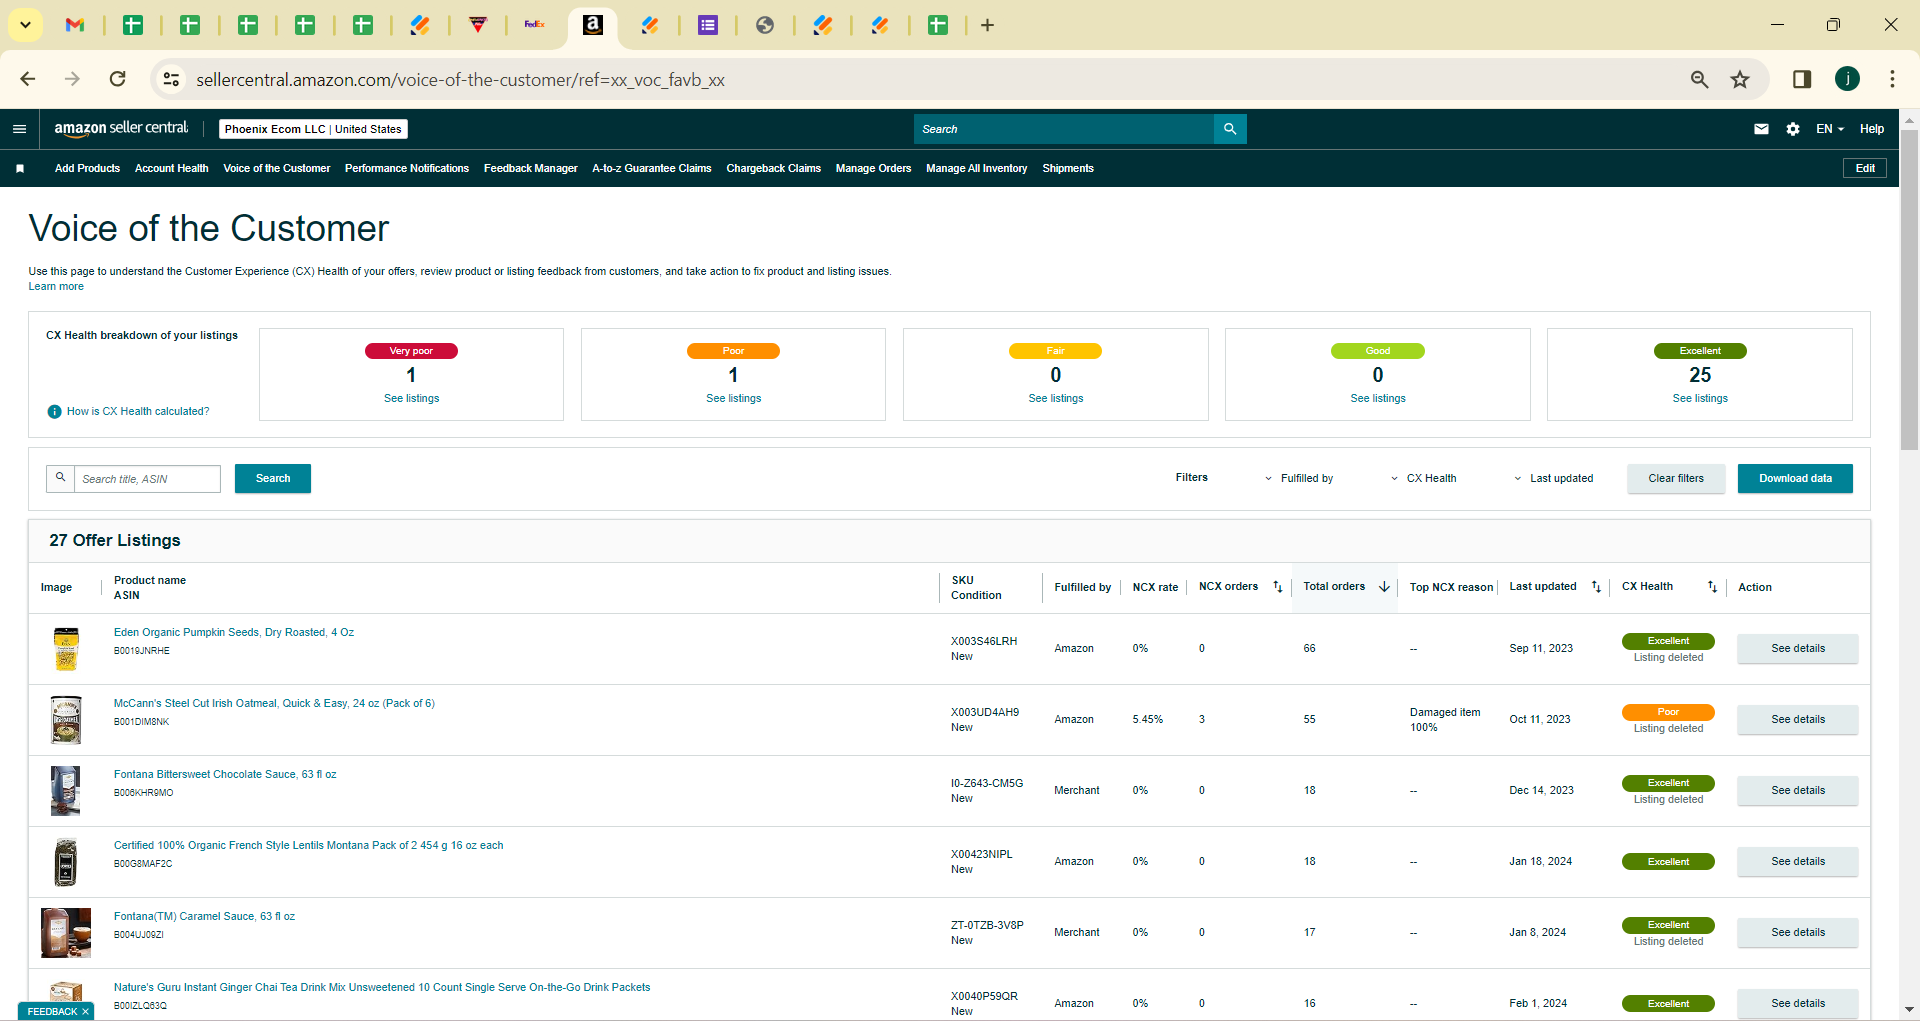Viewport: 1920px width, 1021px height.
Task: Switch to the Gmail tab
Action: pyautogui.click(x=75, y=25)
